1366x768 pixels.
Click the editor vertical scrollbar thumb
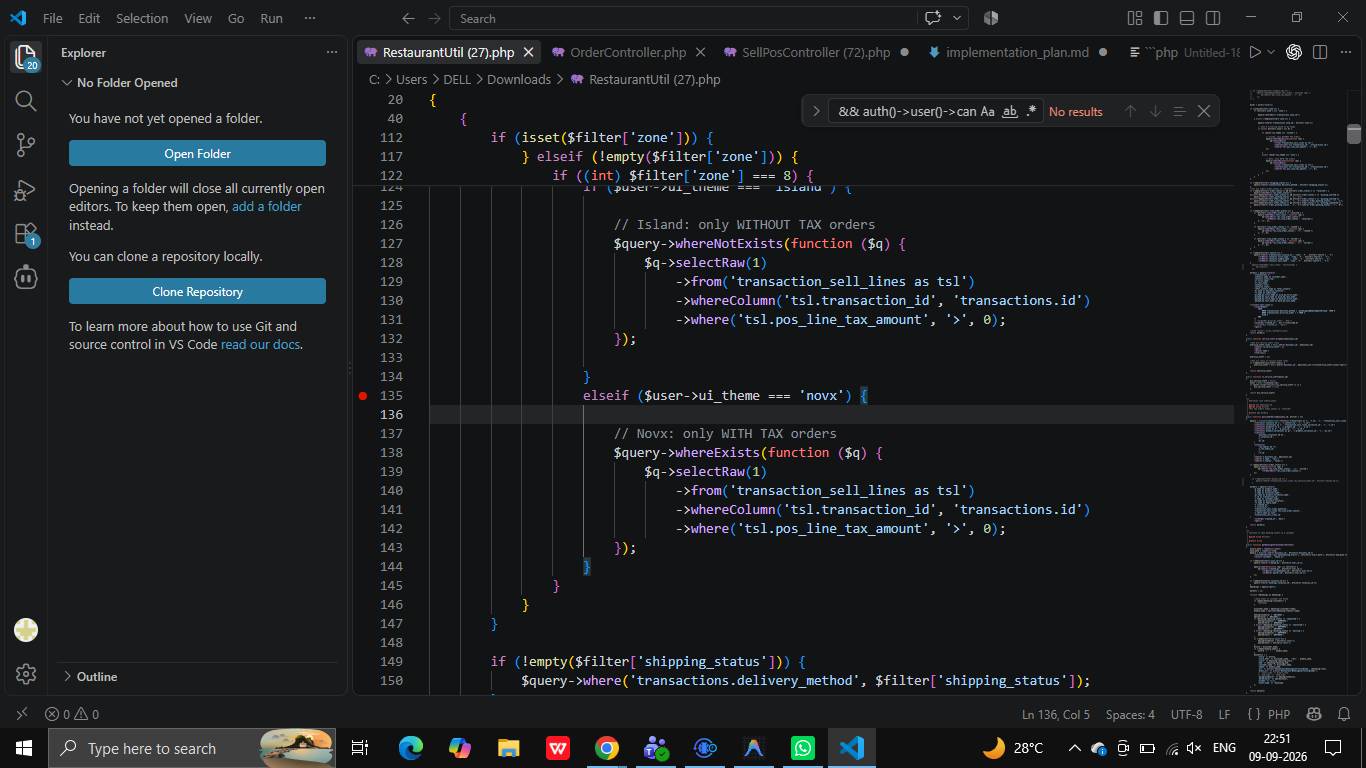click(x=1354, y=134)
